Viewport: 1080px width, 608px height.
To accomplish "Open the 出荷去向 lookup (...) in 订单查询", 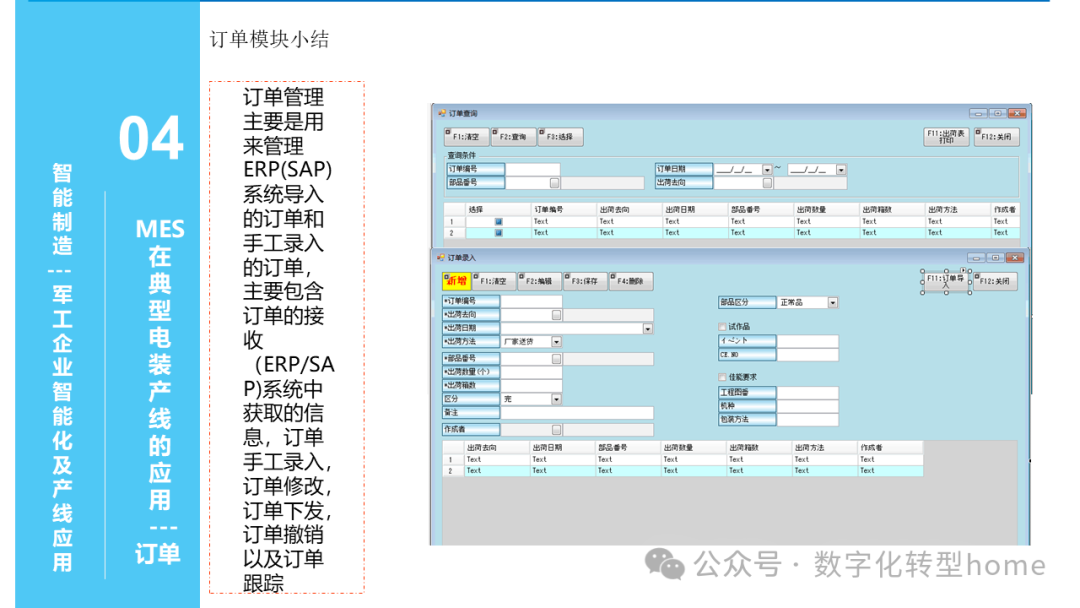I will (768, 183).
